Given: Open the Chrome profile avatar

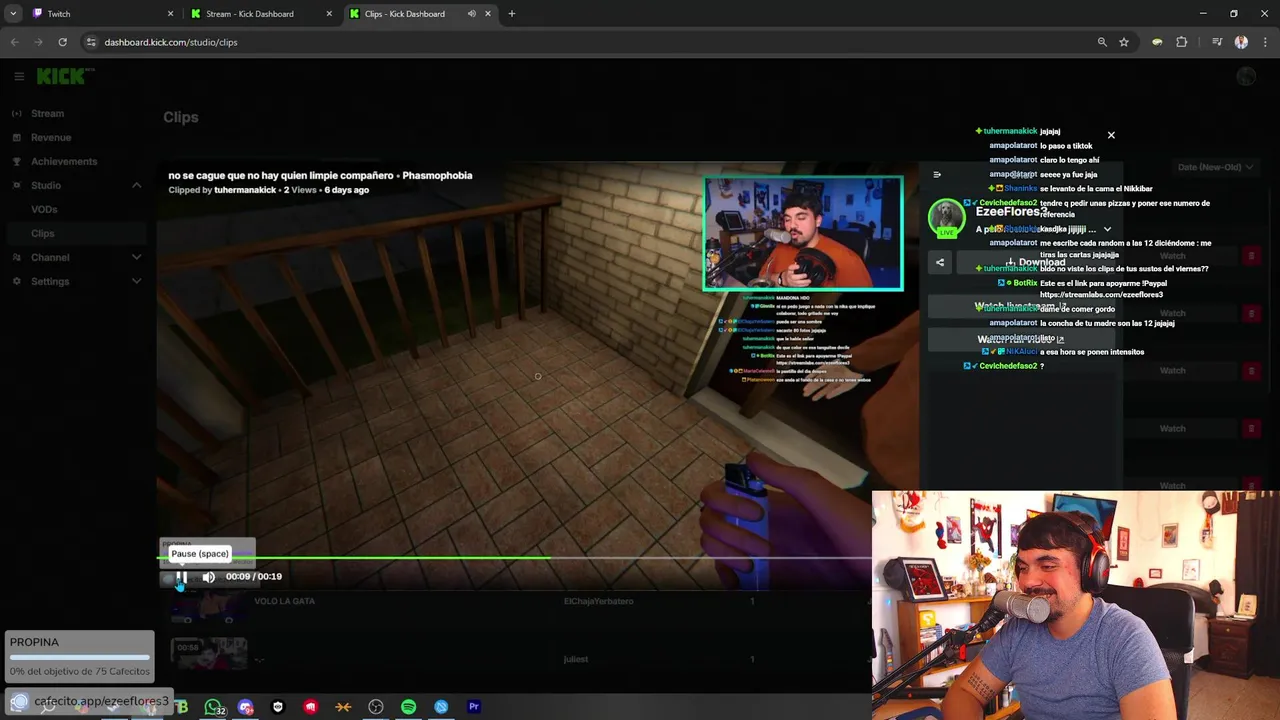Looking at the screenshot, I should (1241, 42).
